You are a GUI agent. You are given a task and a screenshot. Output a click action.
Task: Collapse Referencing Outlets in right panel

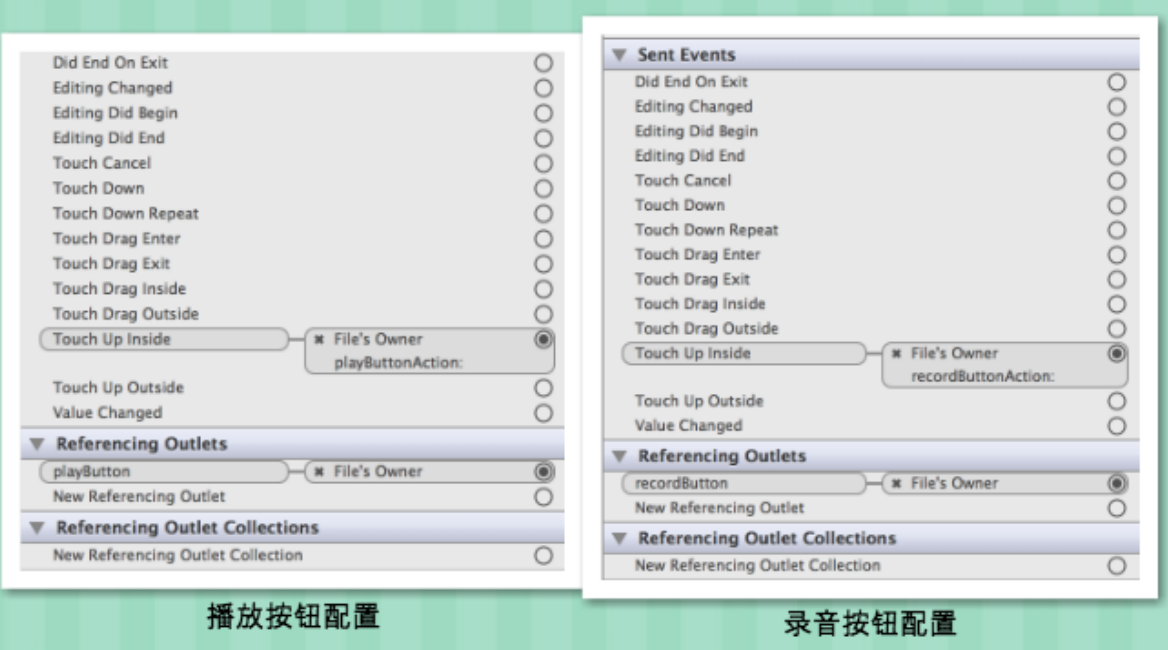pyautogui.click(x=618, y=456)
